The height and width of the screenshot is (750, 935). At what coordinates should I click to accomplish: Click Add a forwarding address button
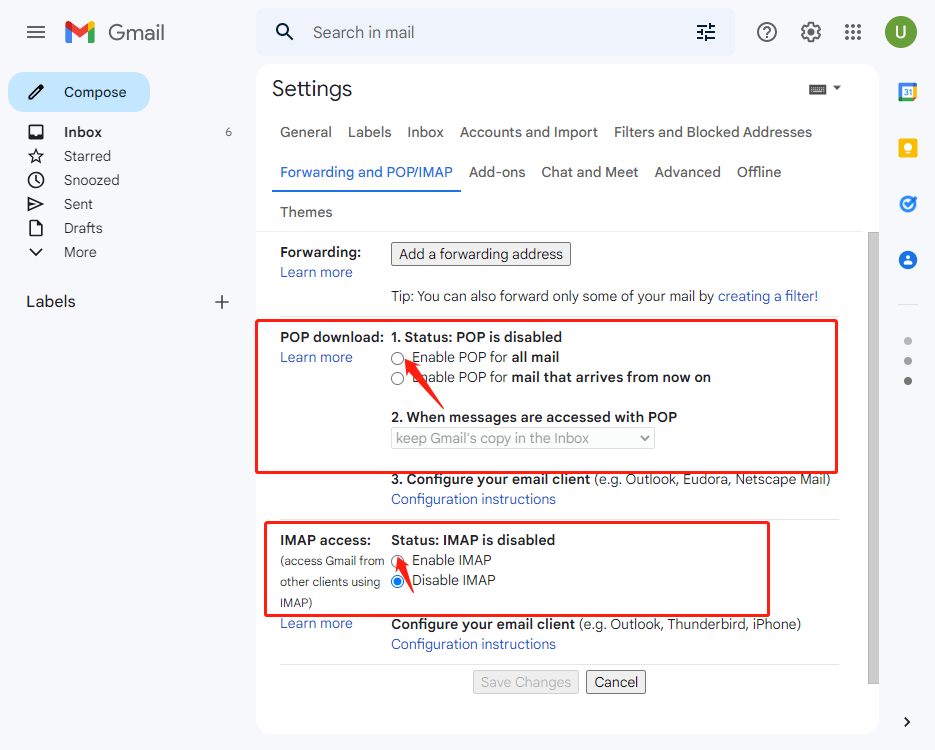[481, 254]
